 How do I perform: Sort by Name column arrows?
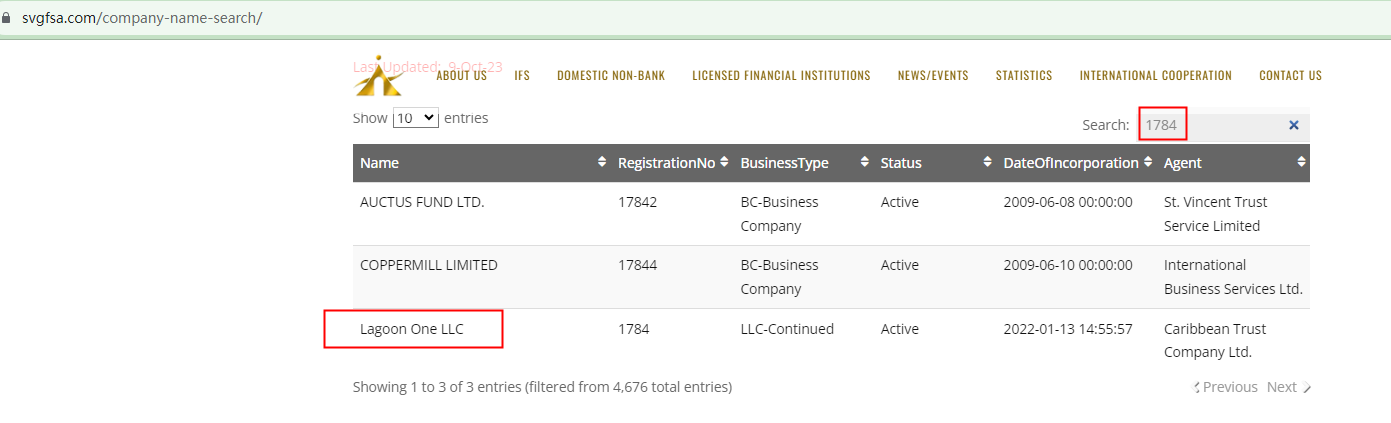tap(602, 162)
